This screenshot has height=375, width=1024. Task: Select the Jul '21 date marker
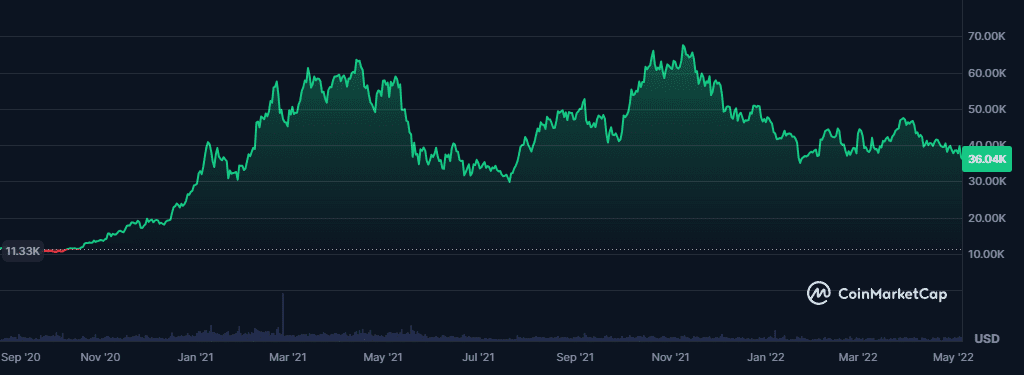click(x=478, y=357)
